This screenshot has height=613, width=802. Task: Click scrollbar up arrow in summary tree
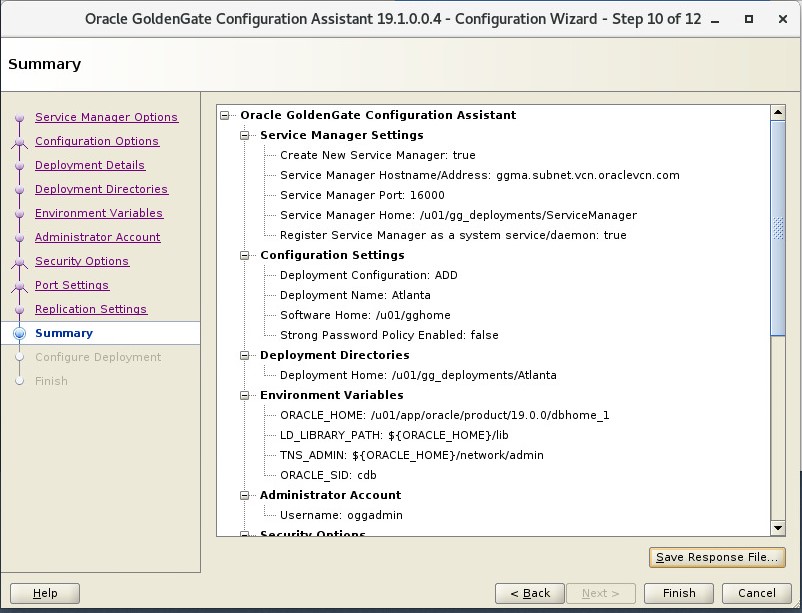[778, 113]
